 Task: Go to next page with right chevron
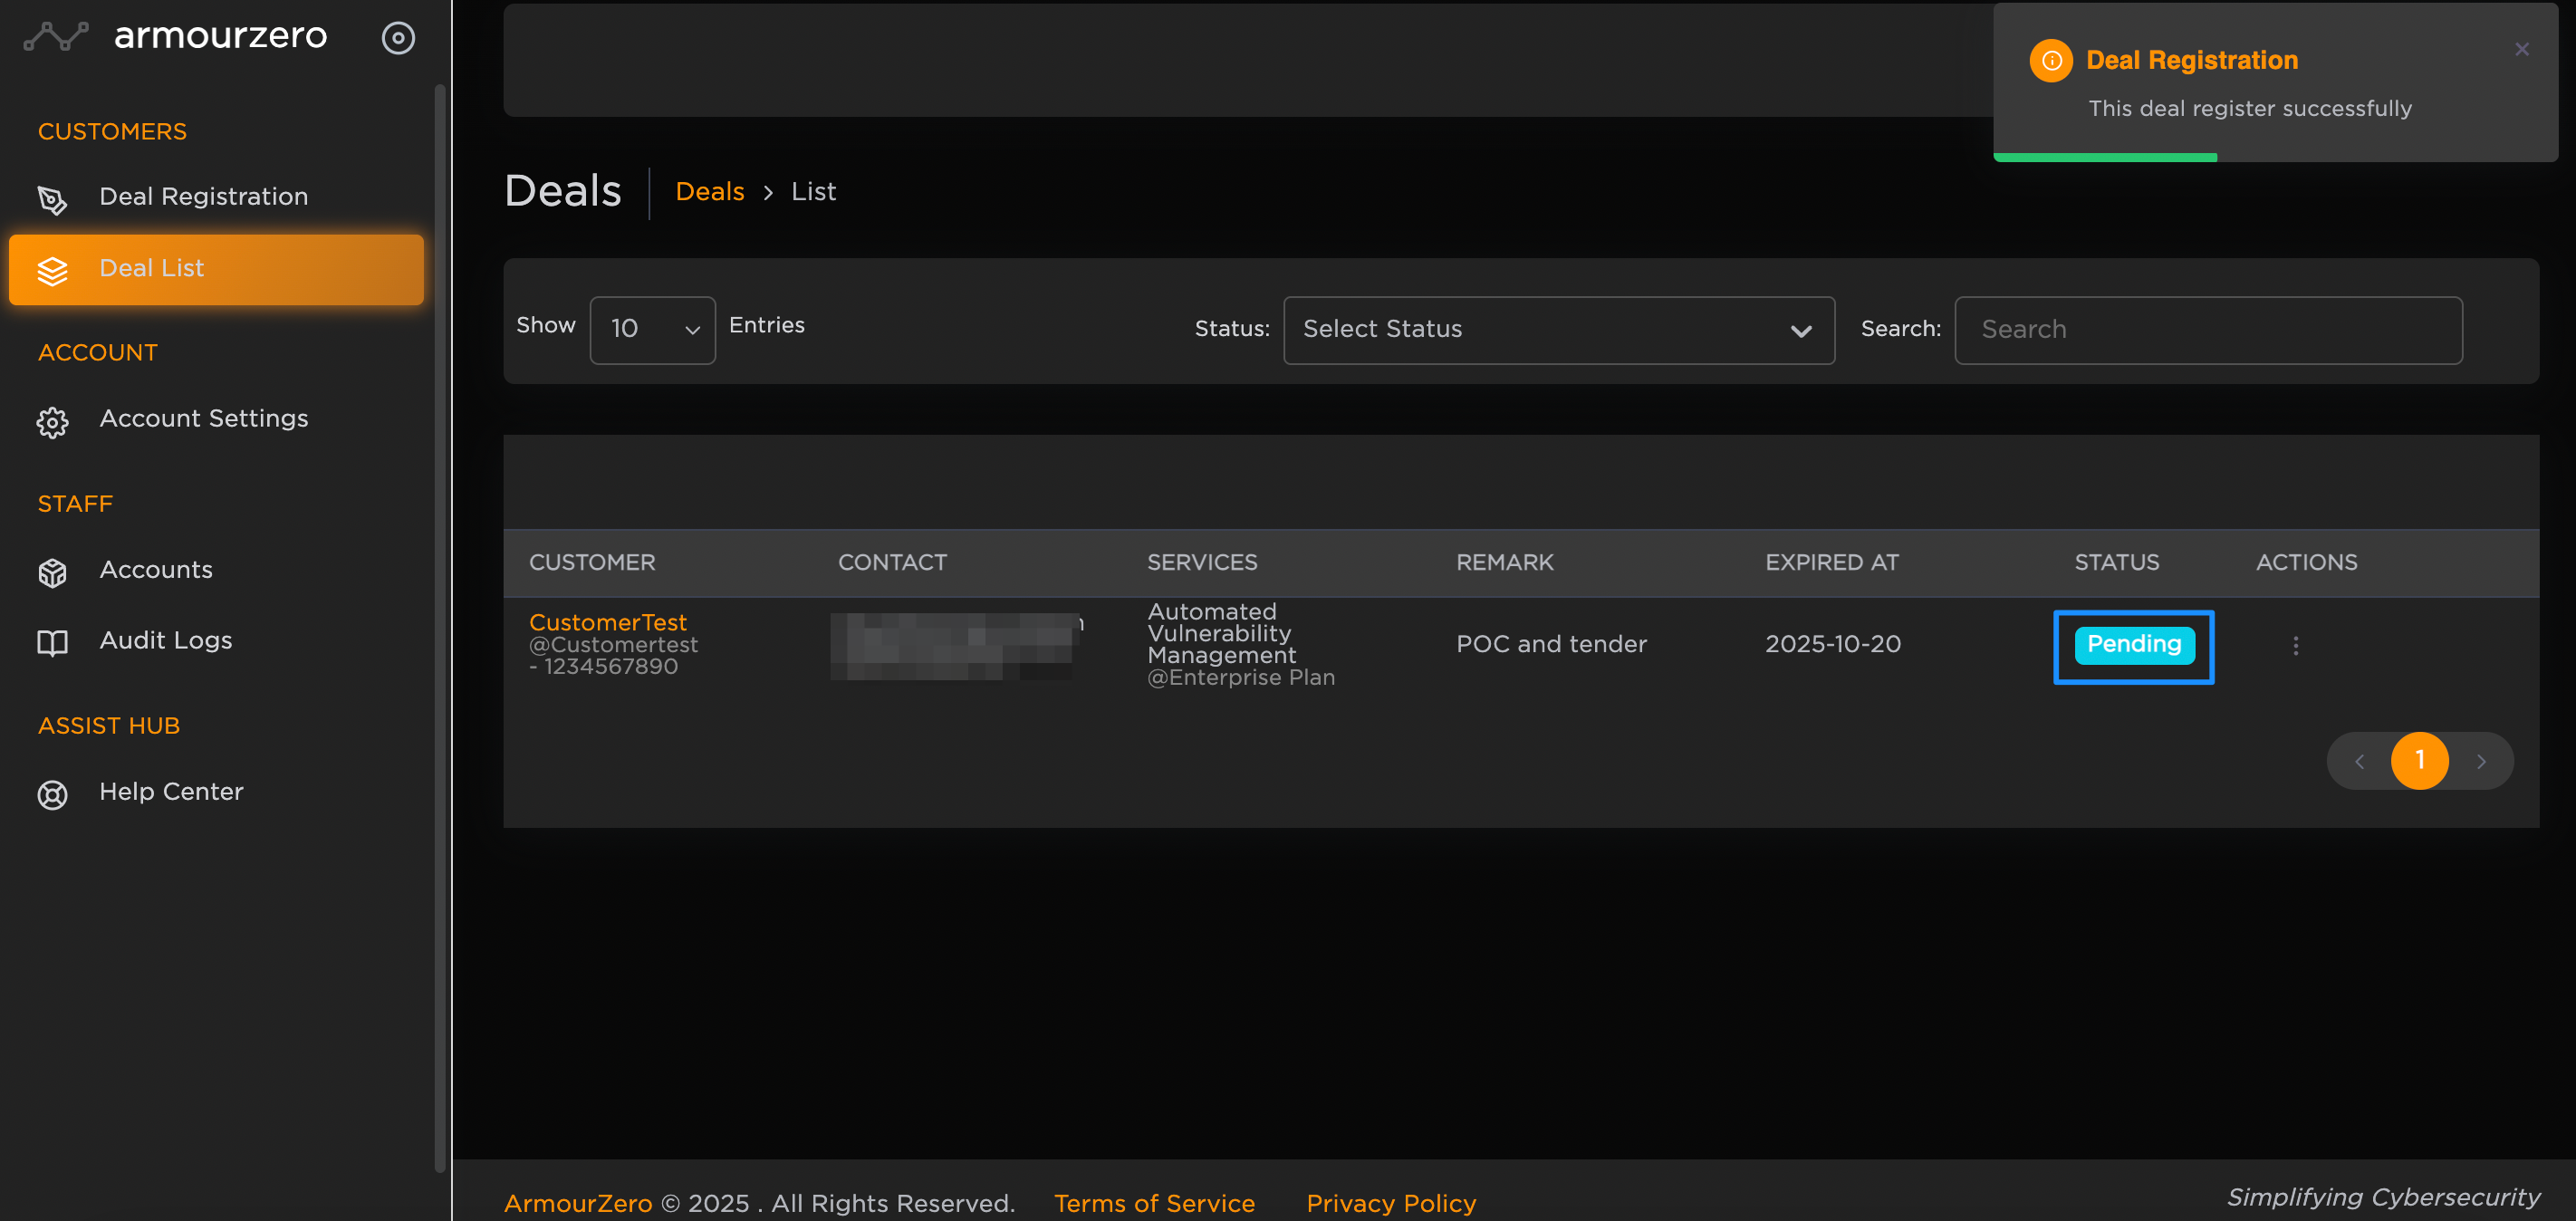(2480, 761)
